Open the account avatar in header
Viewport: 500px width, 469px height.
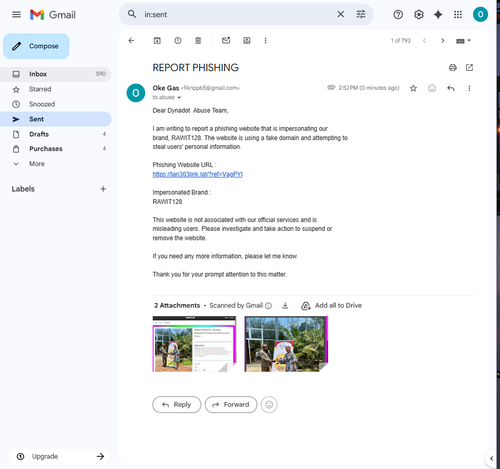pyautogui.click(x=480, y=14)
